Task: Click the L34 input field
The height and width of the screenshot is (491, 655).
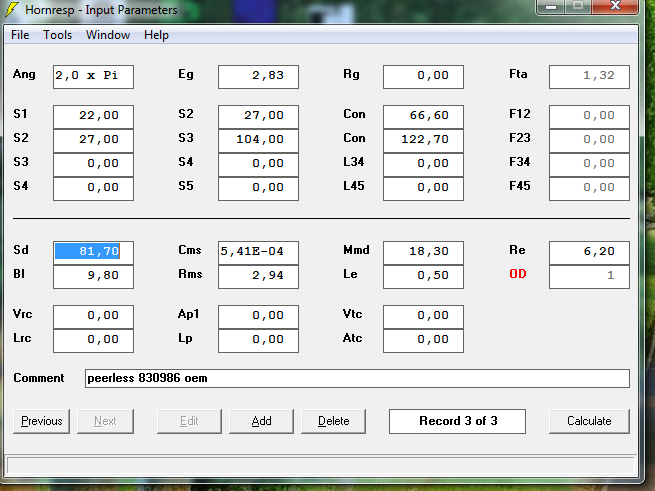Action: 423,165
